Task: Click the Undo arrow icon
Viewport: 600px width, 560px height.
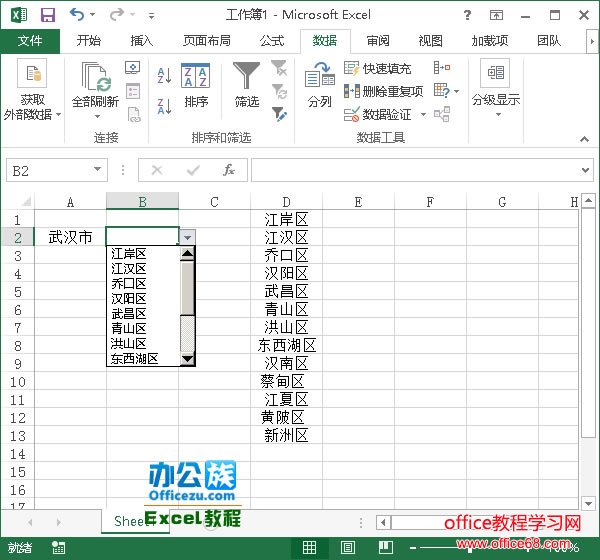Action: (77, 15)
